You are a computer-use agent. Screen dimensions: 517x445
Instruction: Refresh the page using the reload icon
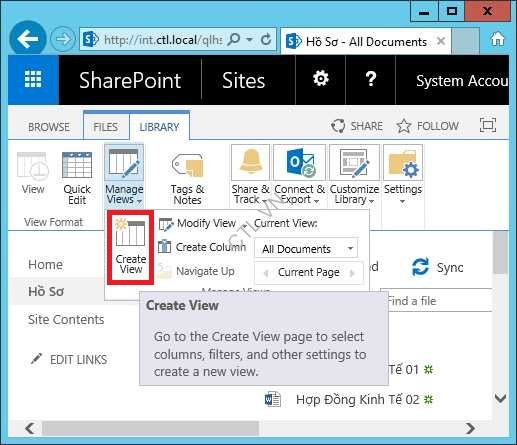(x=266, y=40)
